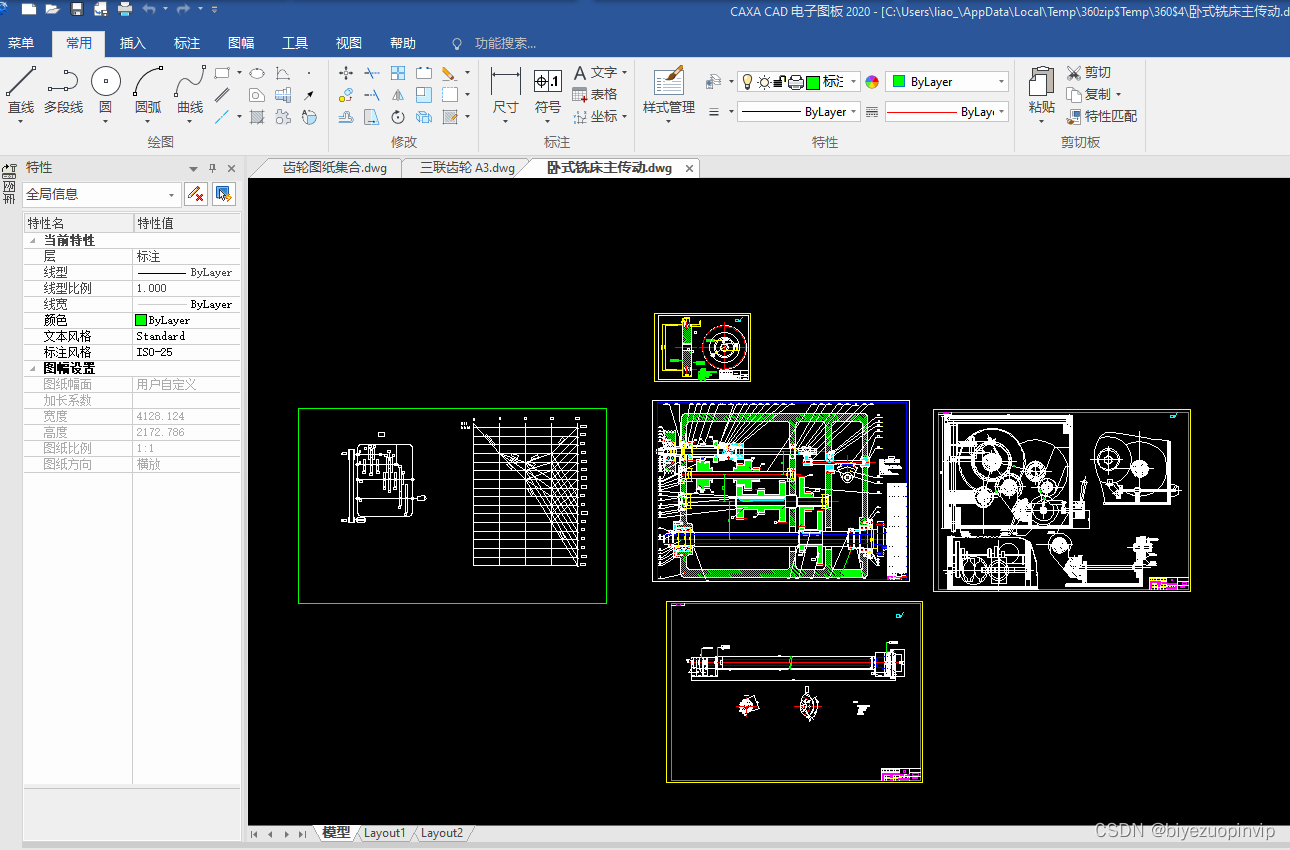Click the green 颜色 ByLayer swatch value

(186, 320)
